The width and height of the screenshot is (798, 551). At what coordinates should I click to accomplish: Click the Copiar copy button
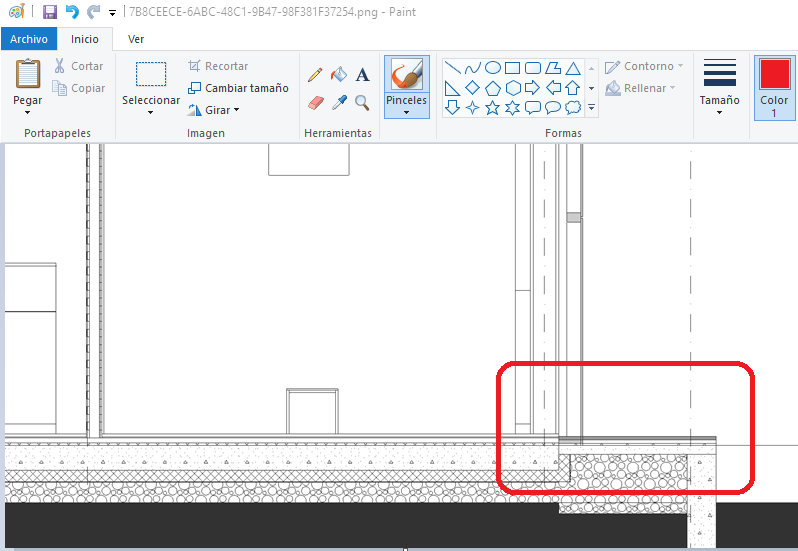point(79,88)
